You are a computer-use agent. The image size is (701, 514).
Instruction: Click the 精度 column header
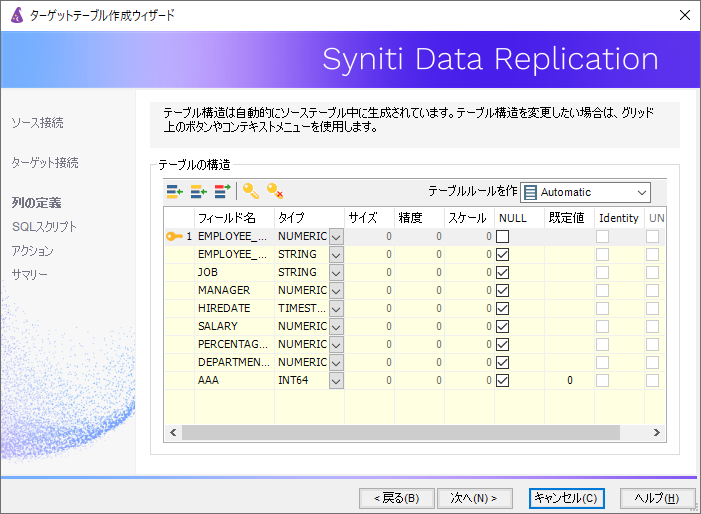click(x=419, y=218)
